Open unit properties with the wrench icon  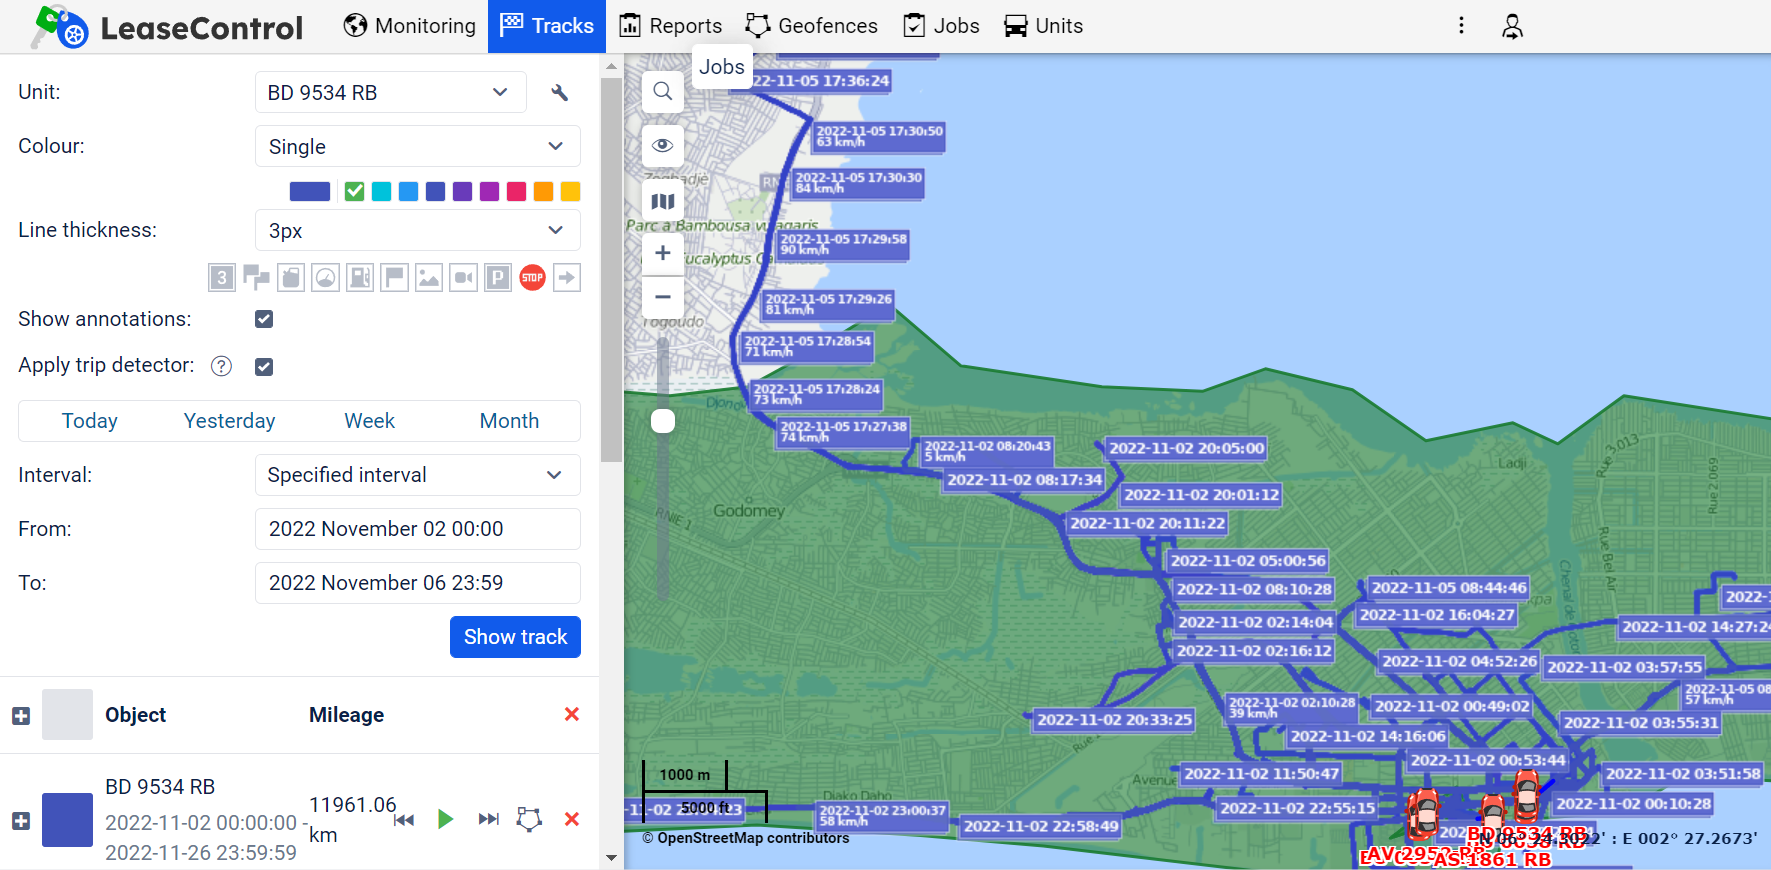560,93
